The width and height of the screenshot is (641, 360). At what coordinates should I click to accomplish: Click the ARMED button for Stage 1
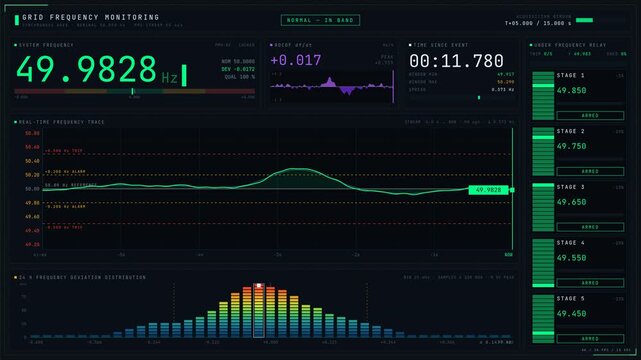(590, 116)
